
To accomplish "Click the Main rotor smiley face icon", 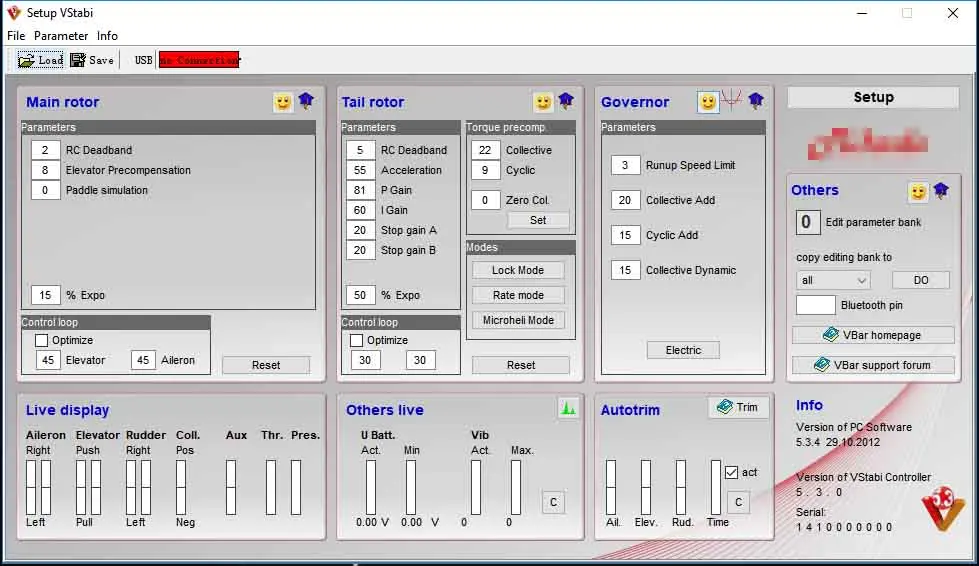I will [283, 102].
